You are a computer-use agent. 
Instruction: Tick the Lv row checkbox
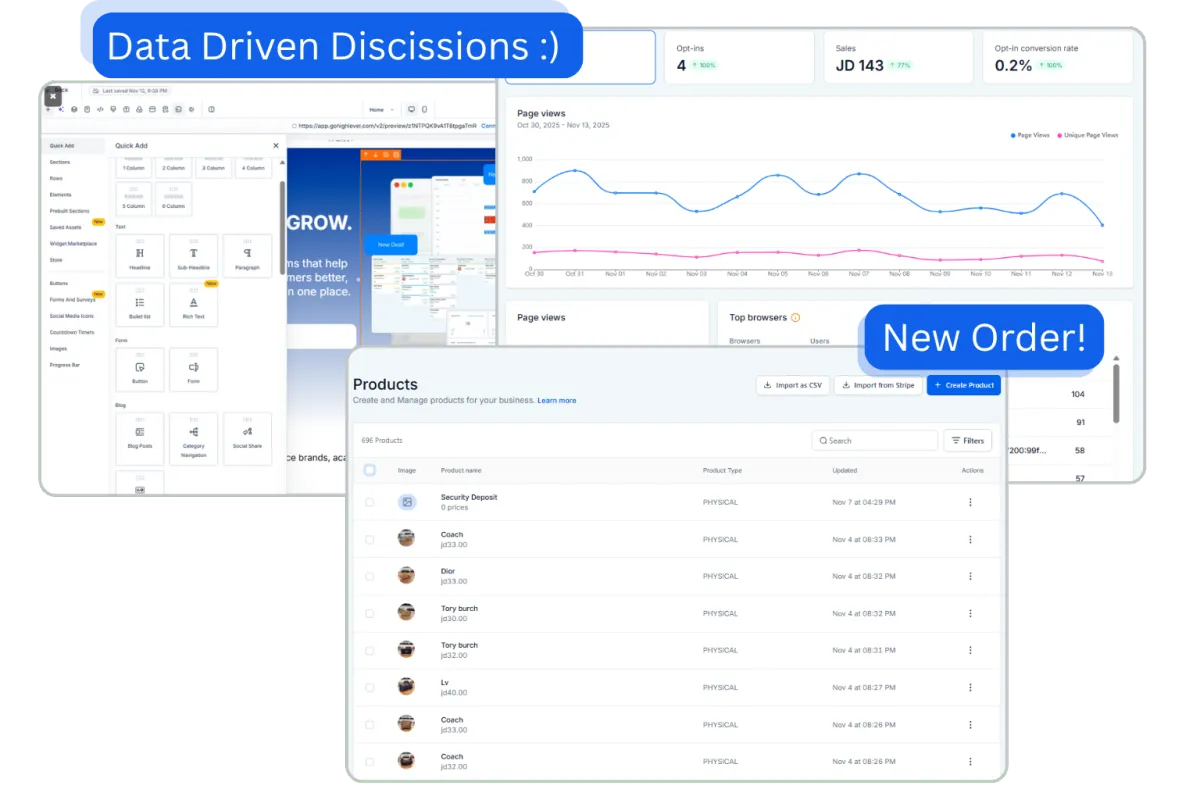370,687
